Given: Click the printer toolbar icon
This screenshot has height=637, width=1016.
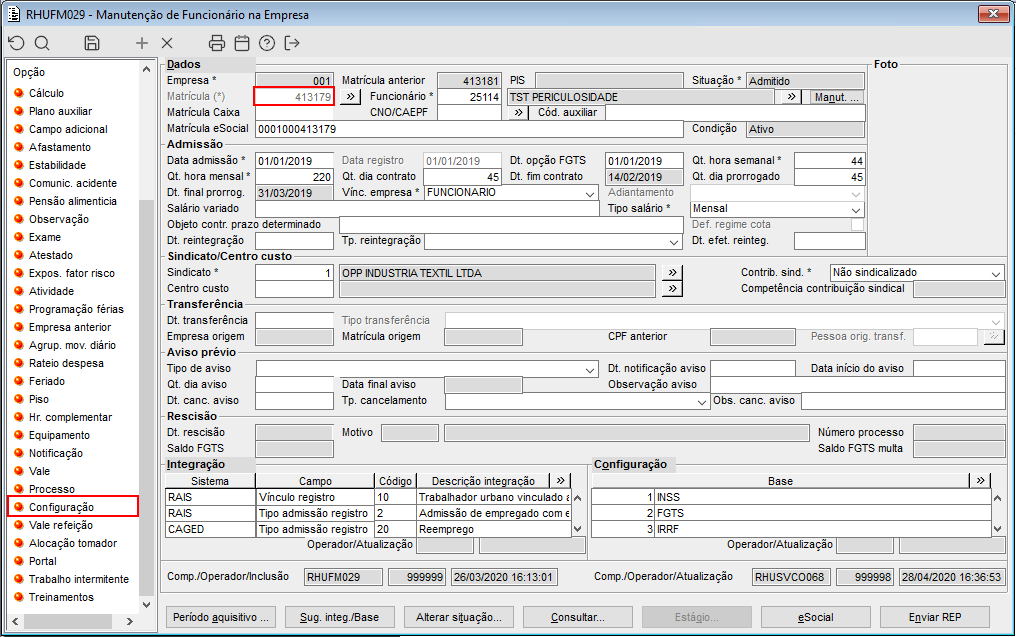Looking at the screenshot, I should (x=217, y=43).
